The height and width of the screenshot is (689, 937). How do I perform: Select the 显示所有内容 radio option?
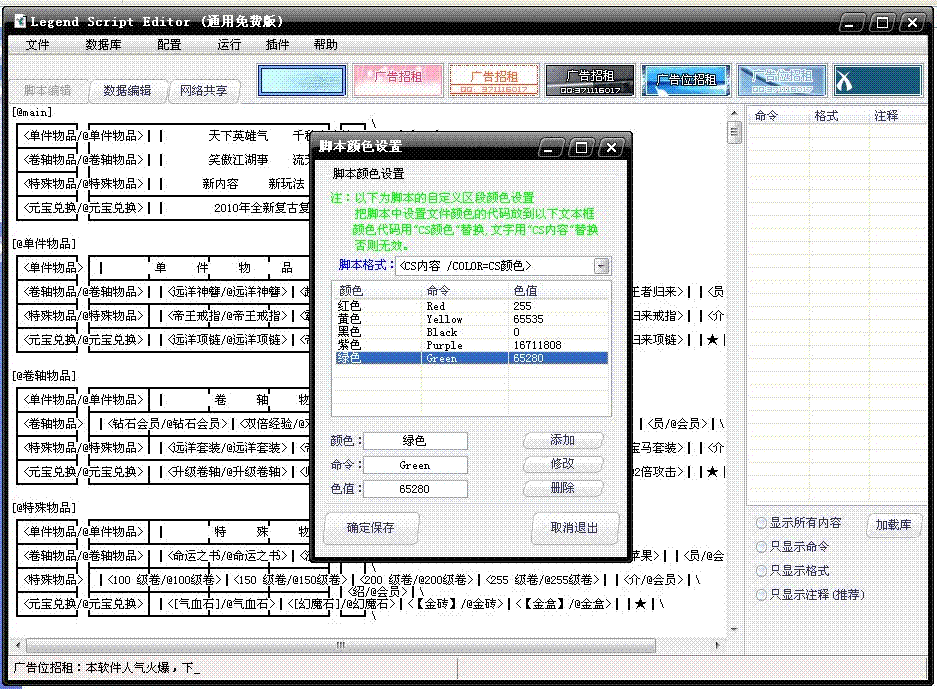762,523
